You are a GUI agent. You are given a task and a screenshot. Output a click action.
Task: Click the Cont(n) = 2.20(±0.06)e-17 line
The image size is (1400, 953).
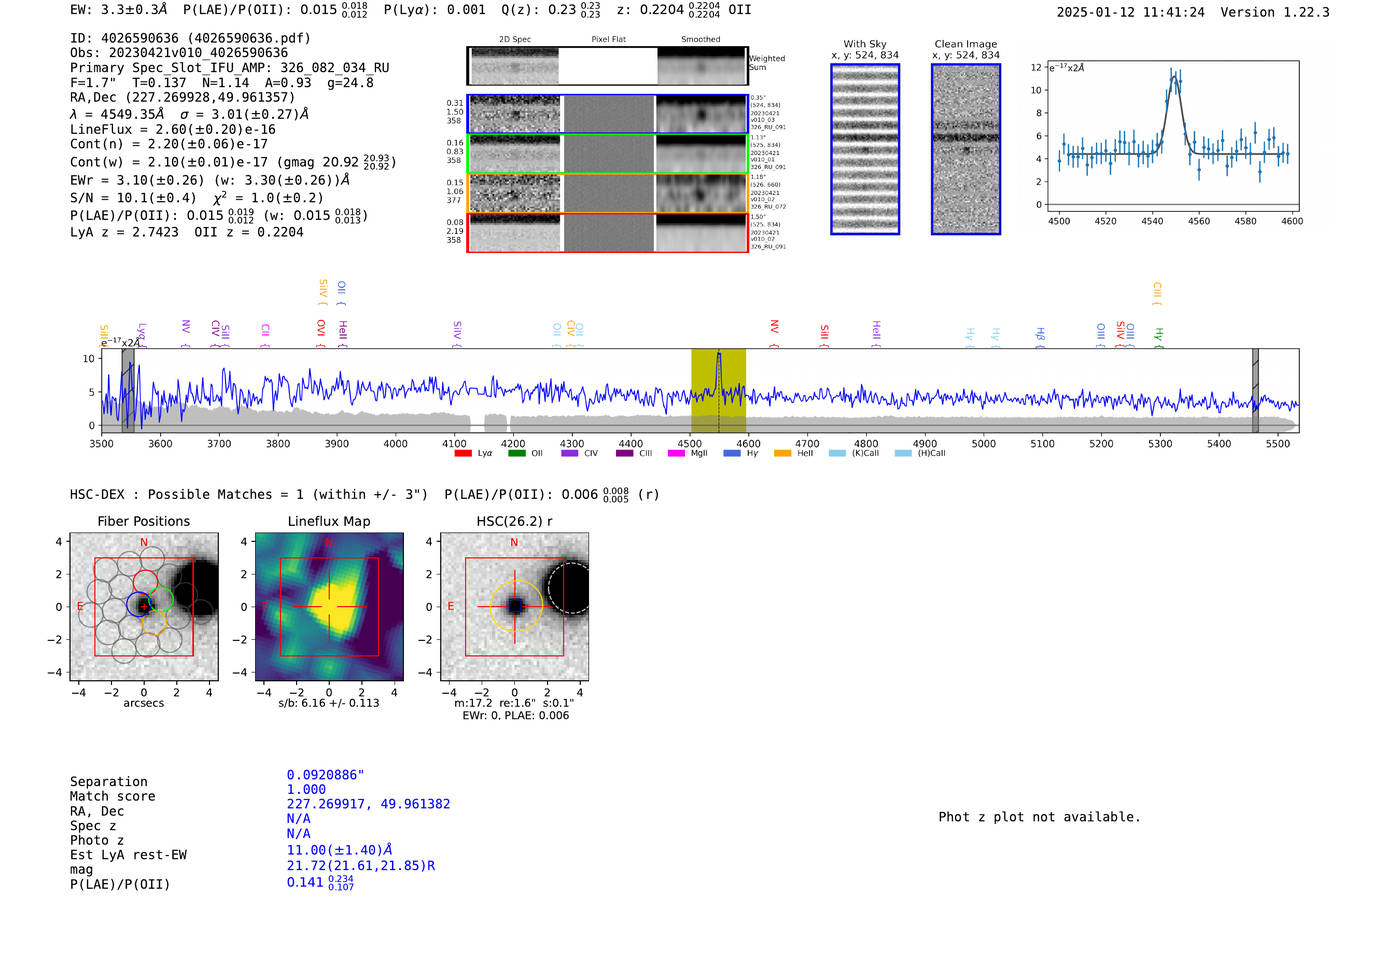(x=169, y=144)
